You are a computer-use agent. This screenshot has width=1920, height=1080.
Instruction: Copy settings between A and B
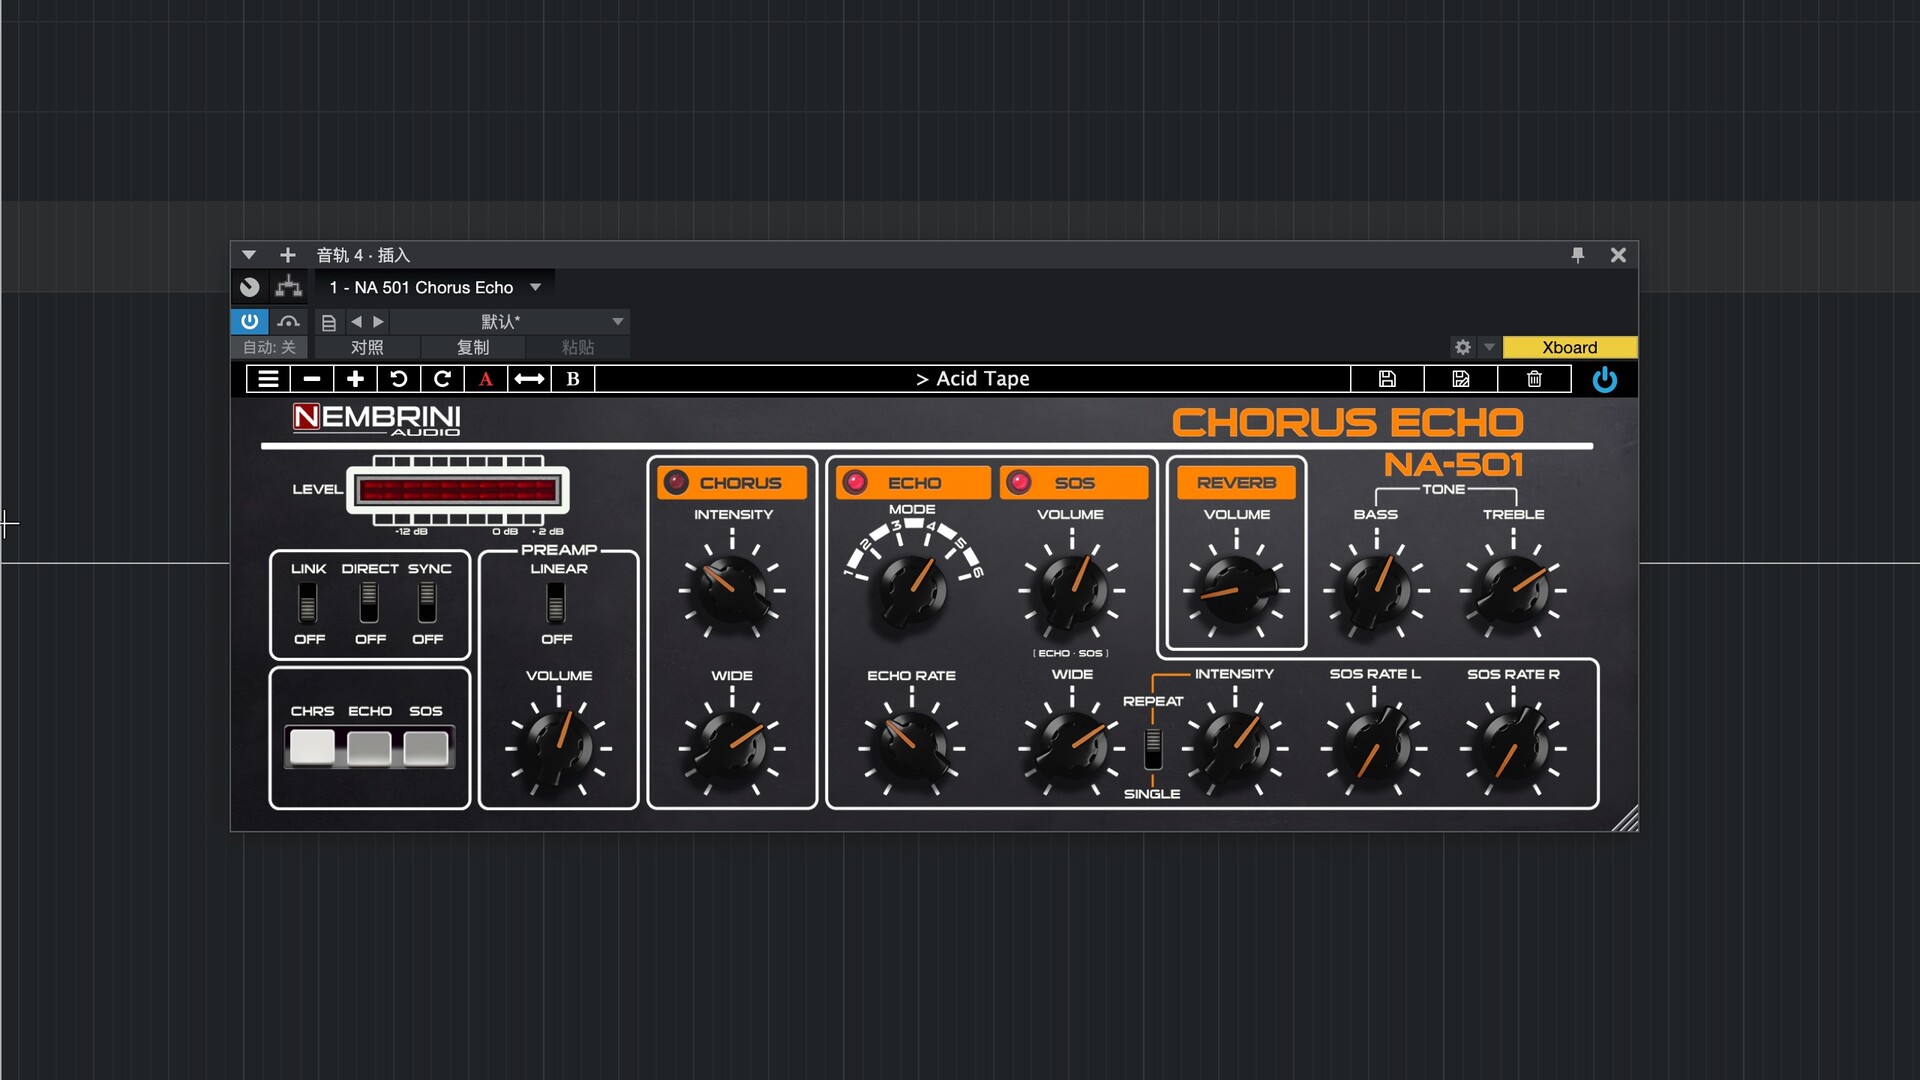[529, 379]
